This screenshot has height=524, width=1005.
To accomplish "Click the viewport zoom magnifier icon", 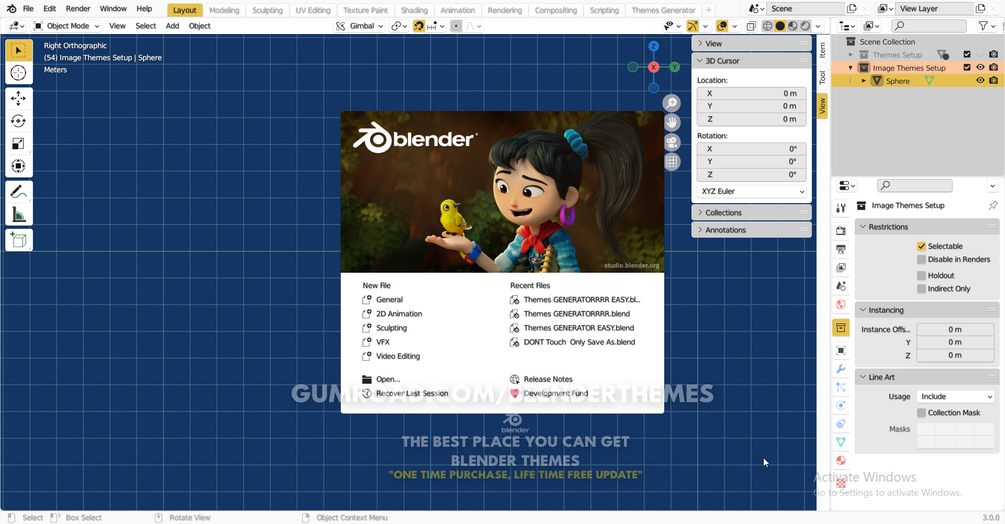I will pyautogui.click(x=671, y=103).
